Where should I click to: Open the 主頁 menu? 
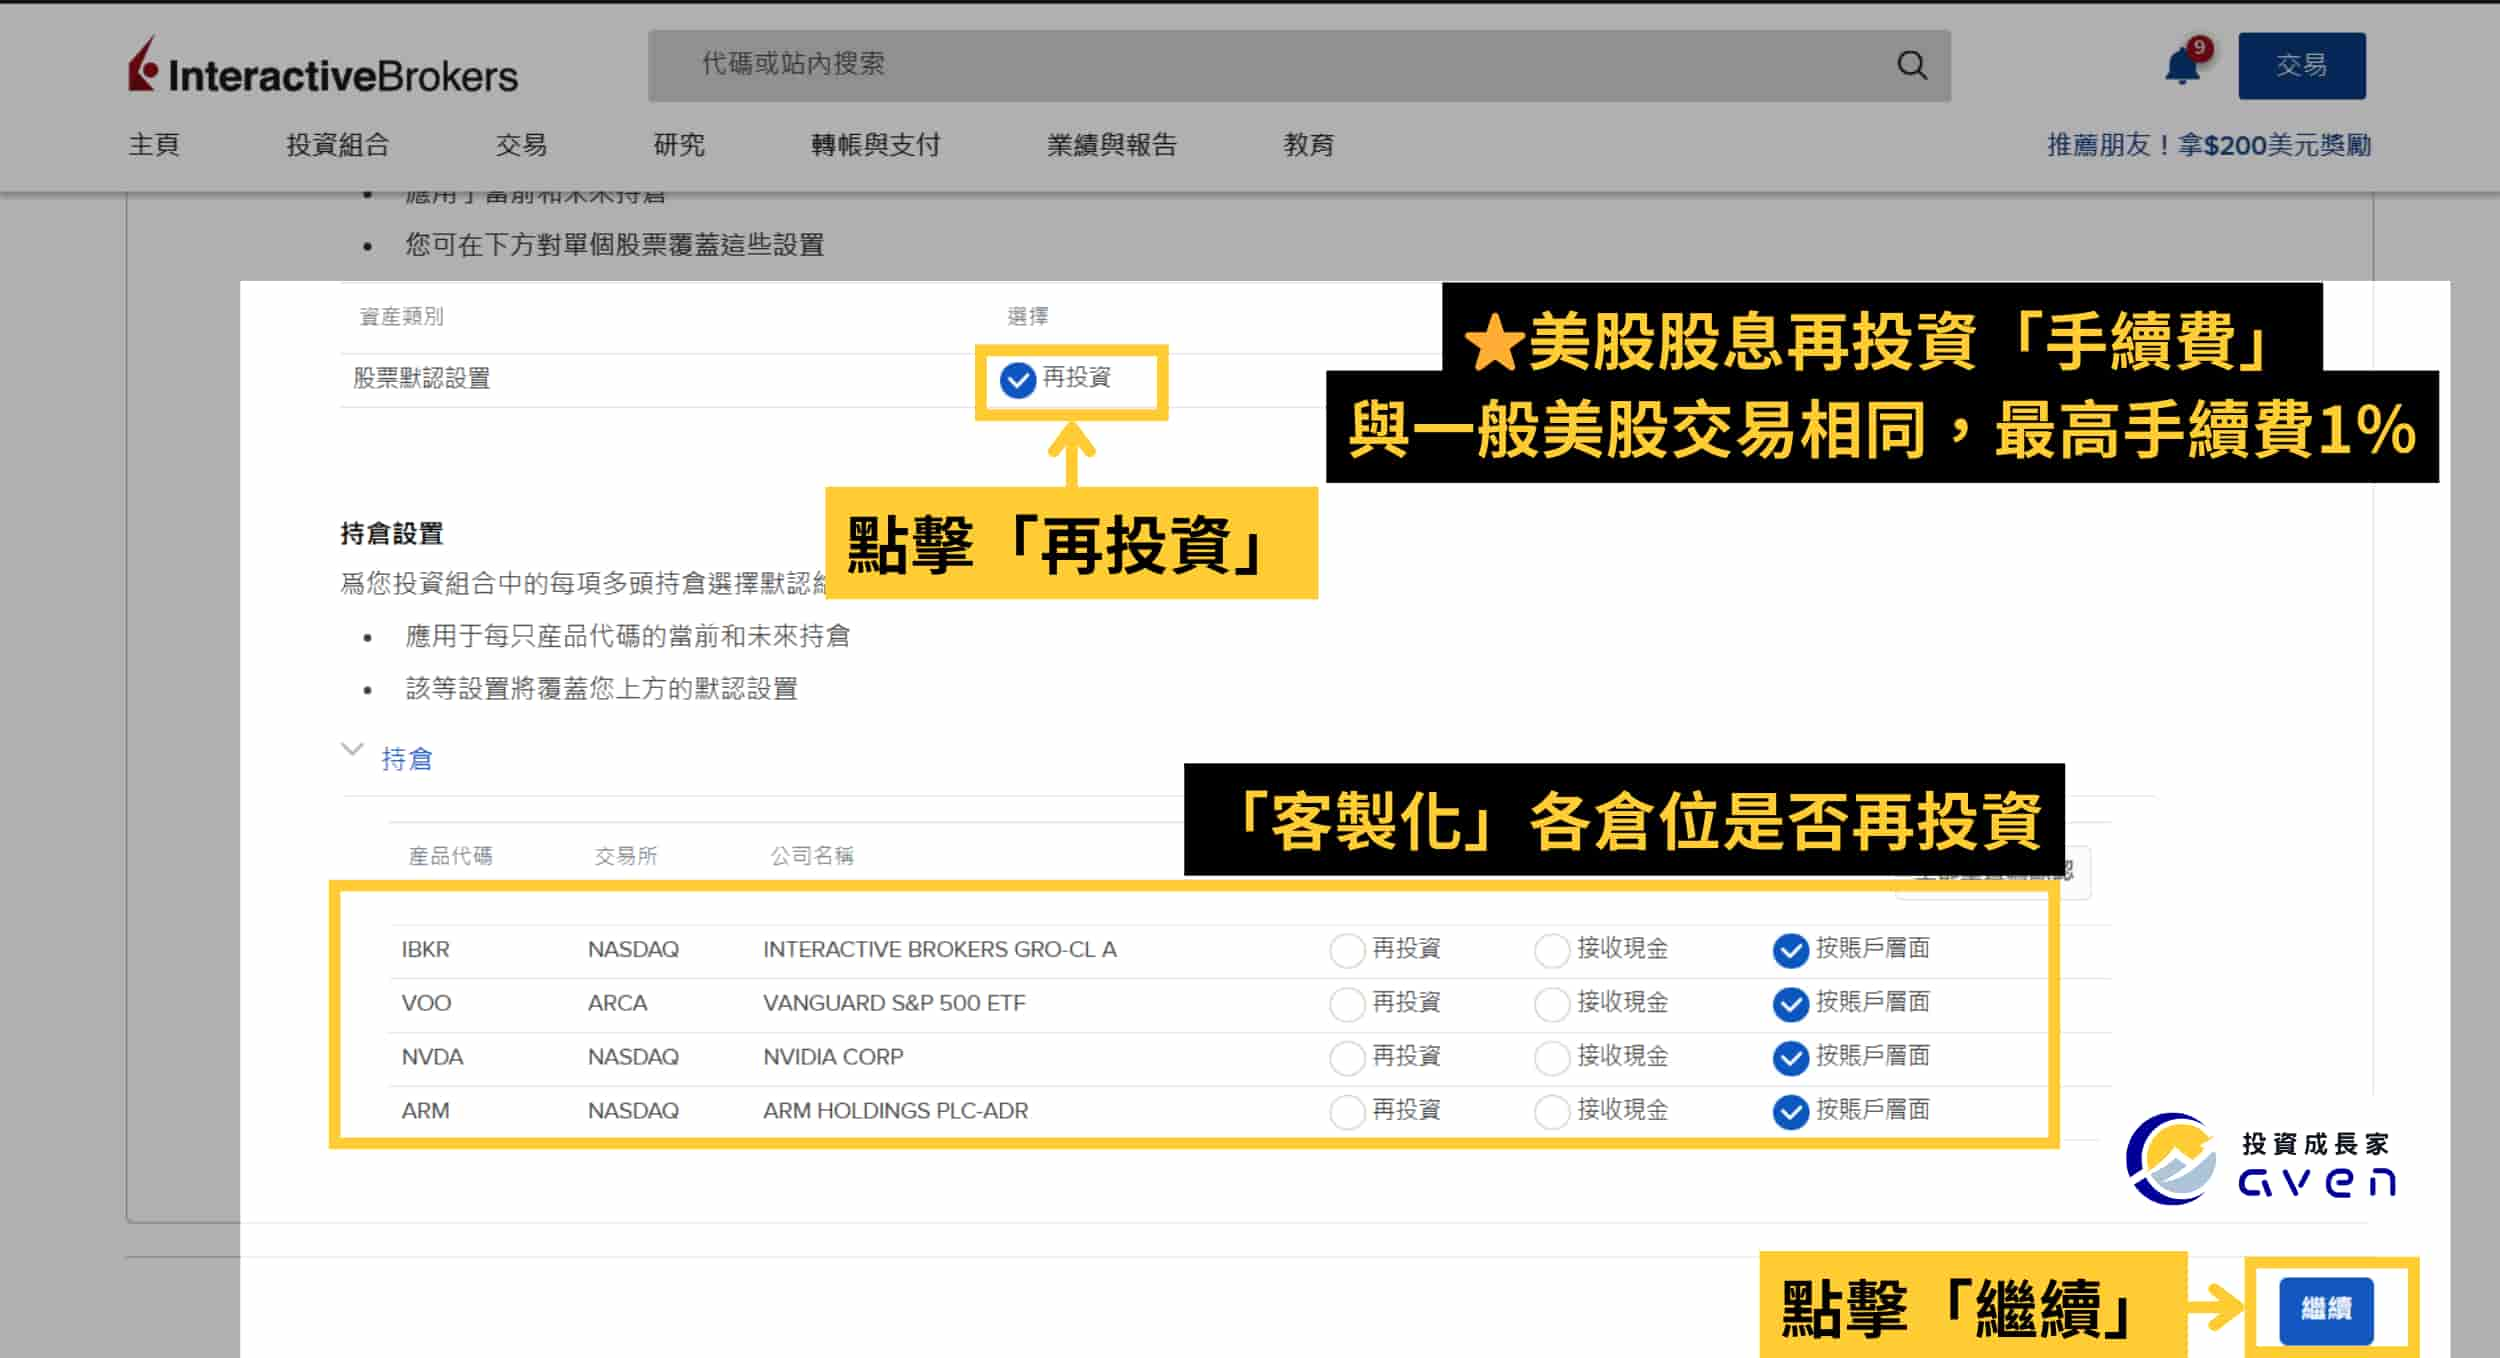(x=154, y=145)
